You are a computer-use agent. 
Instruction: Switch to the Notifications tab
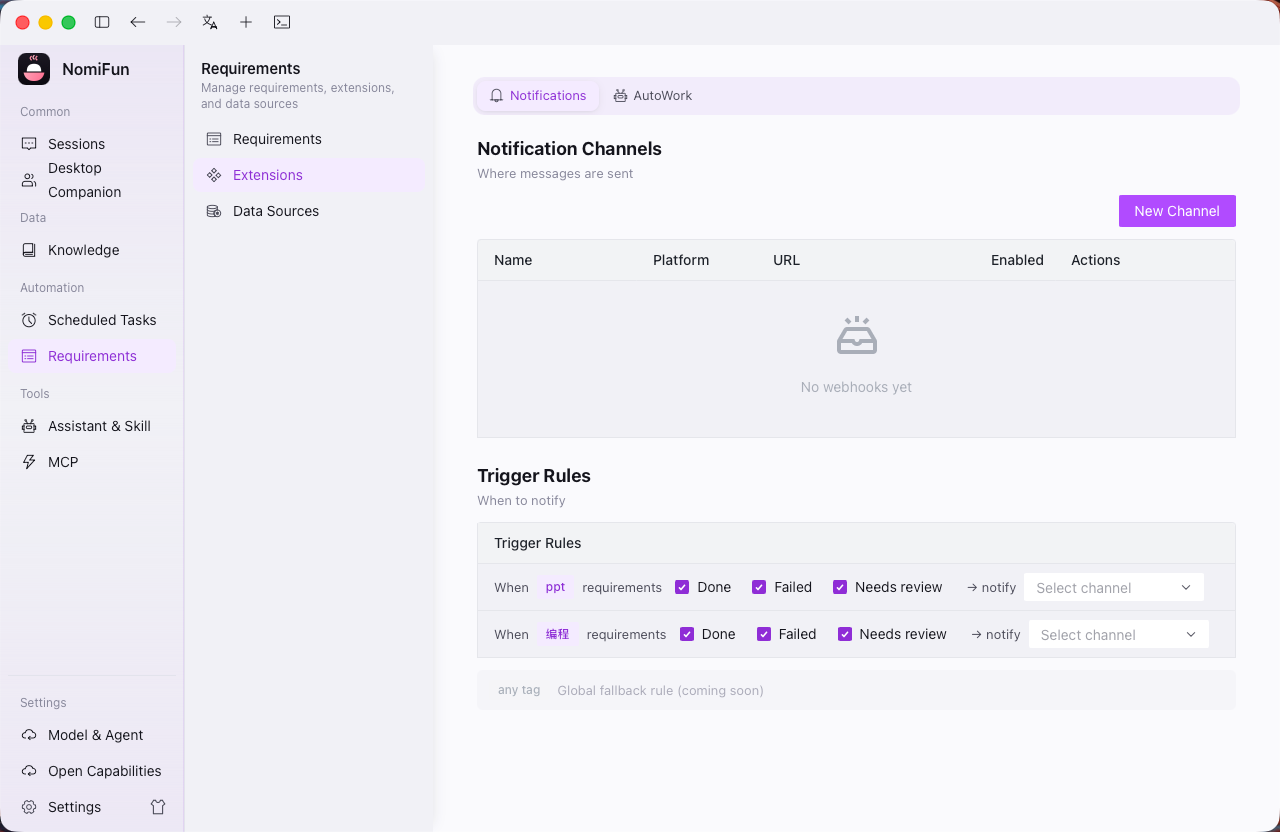pos(538,96)
